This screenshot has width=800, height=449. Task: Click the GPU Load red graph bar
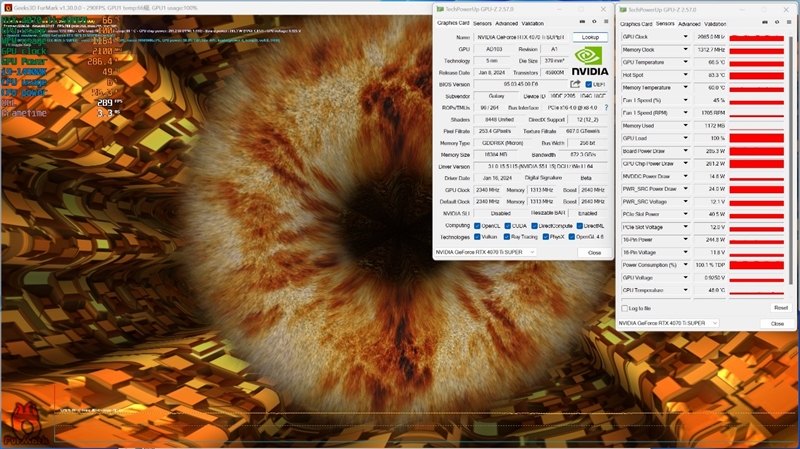point(757,138)
